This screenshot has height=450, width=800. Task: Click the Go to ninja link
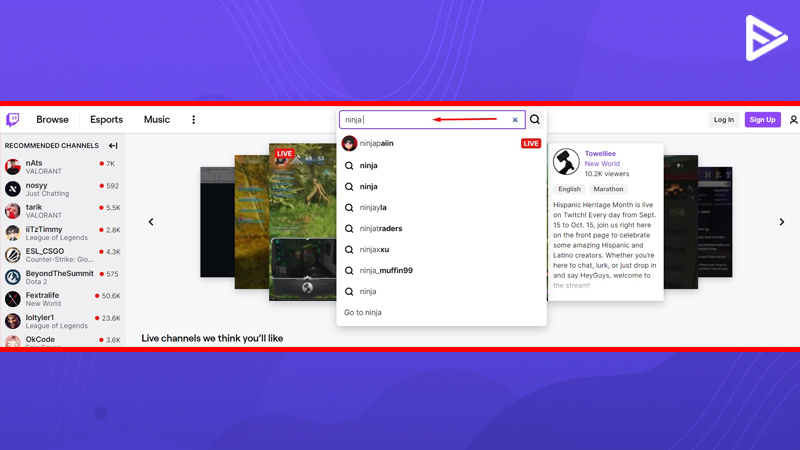(363, 312)
